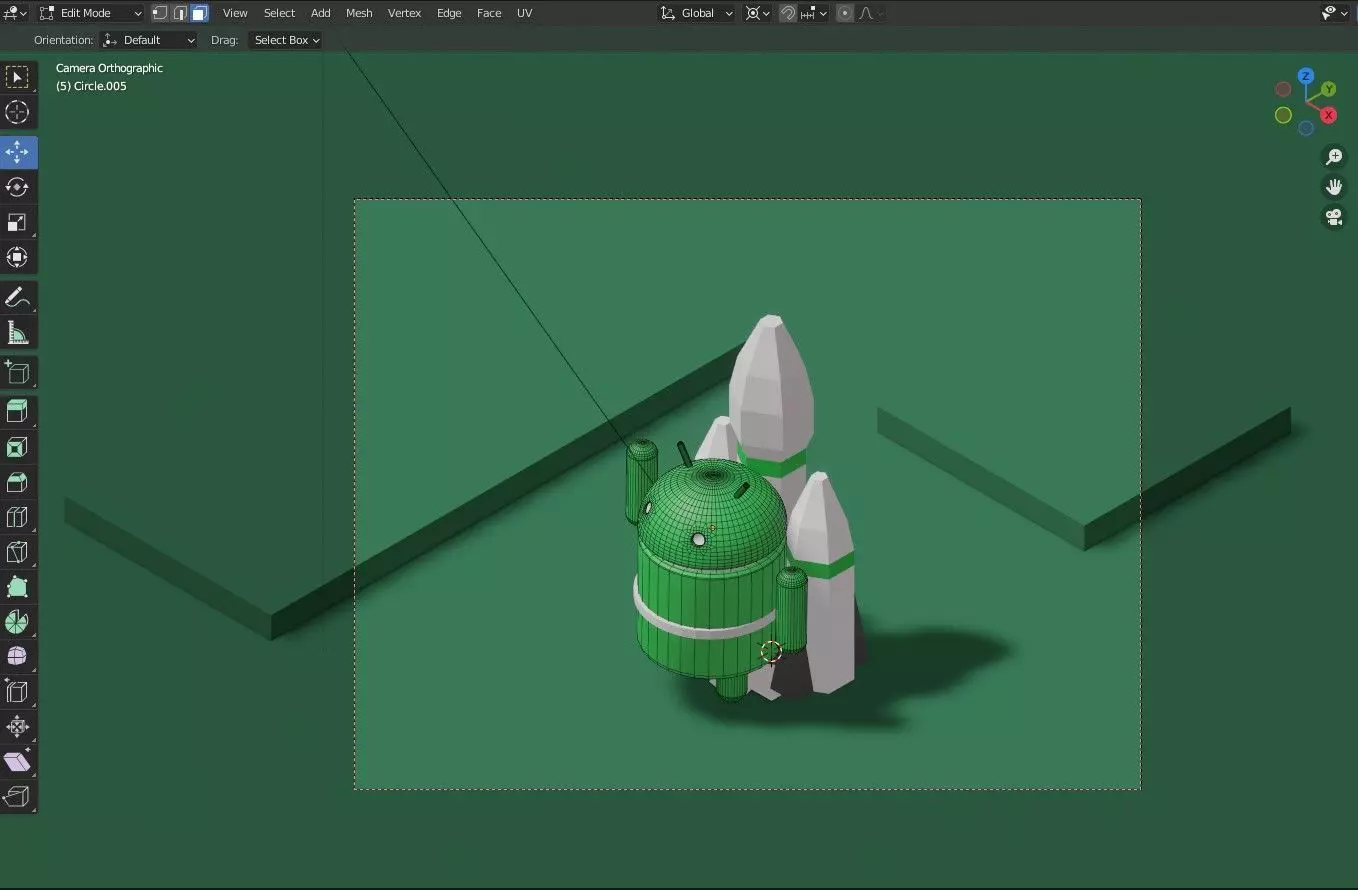Image resolution: width=1358 pixels, height=890 pixels.
Task: Open the Edge menu
Action: (x=449, y=13)
